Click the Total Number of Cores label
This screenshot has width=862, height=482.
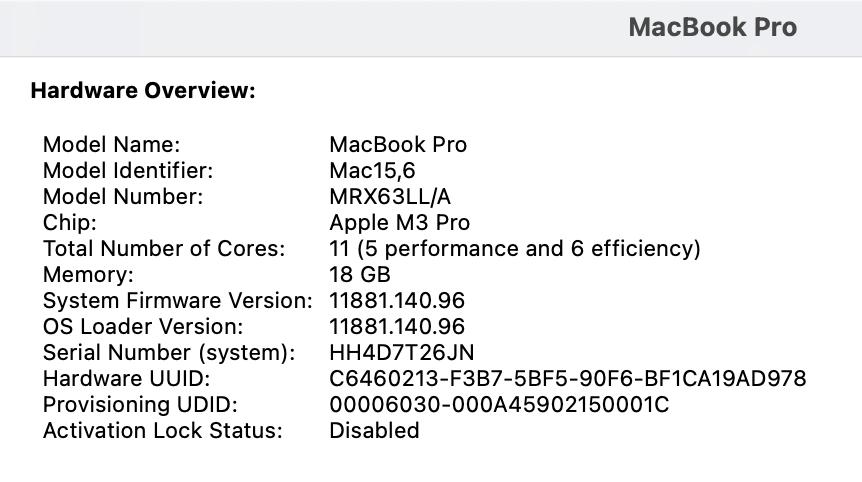(x=164, y=248)
